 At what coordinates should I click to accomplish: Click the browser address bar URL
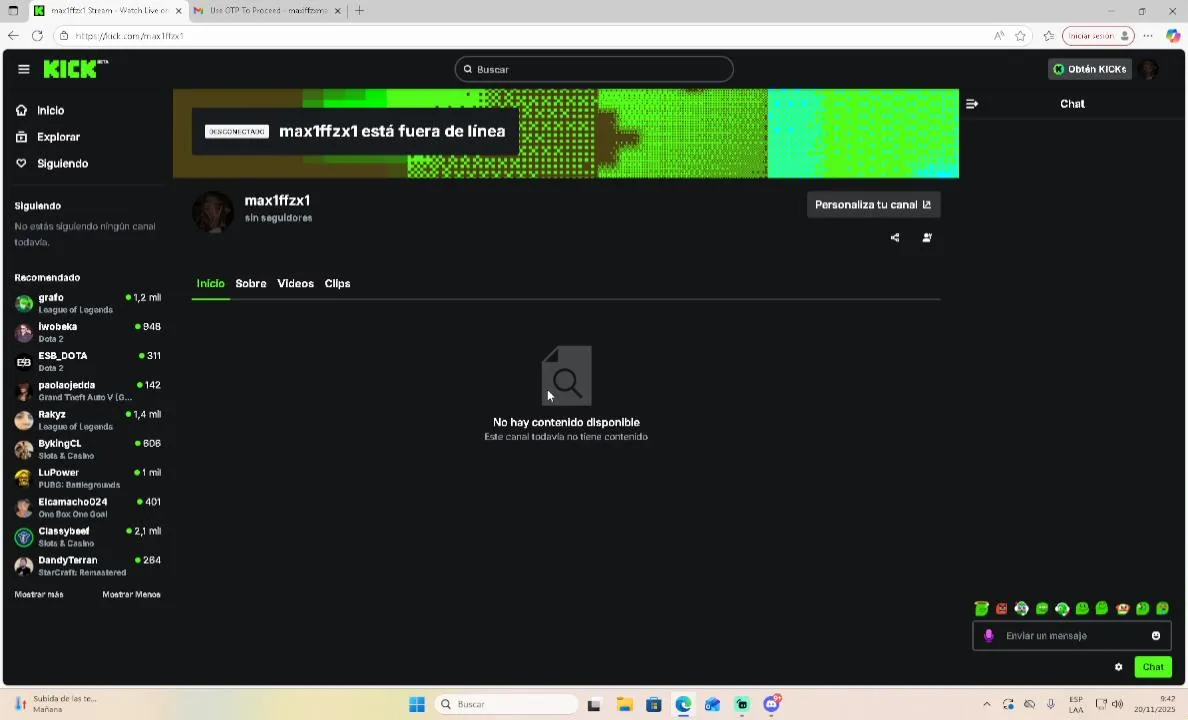129,36
